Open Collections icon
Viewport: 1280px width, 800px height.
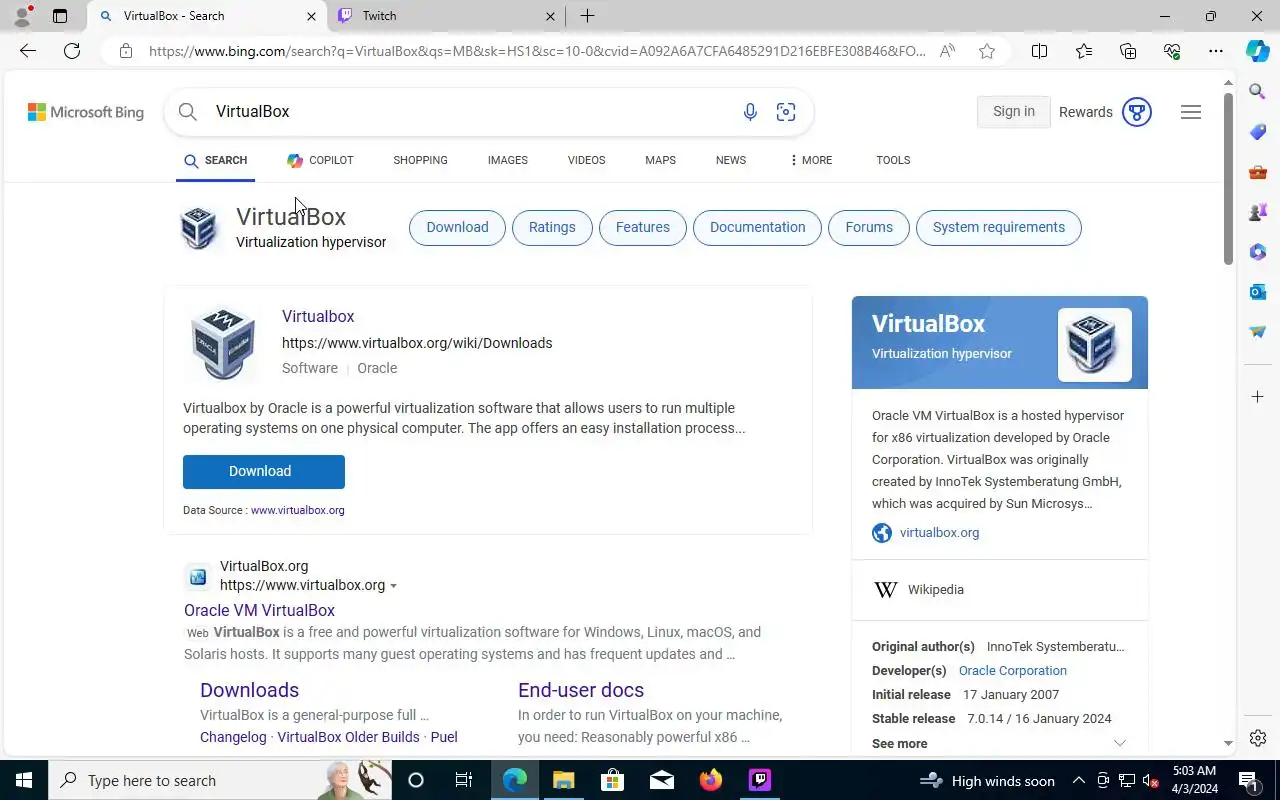(1128, 51)
